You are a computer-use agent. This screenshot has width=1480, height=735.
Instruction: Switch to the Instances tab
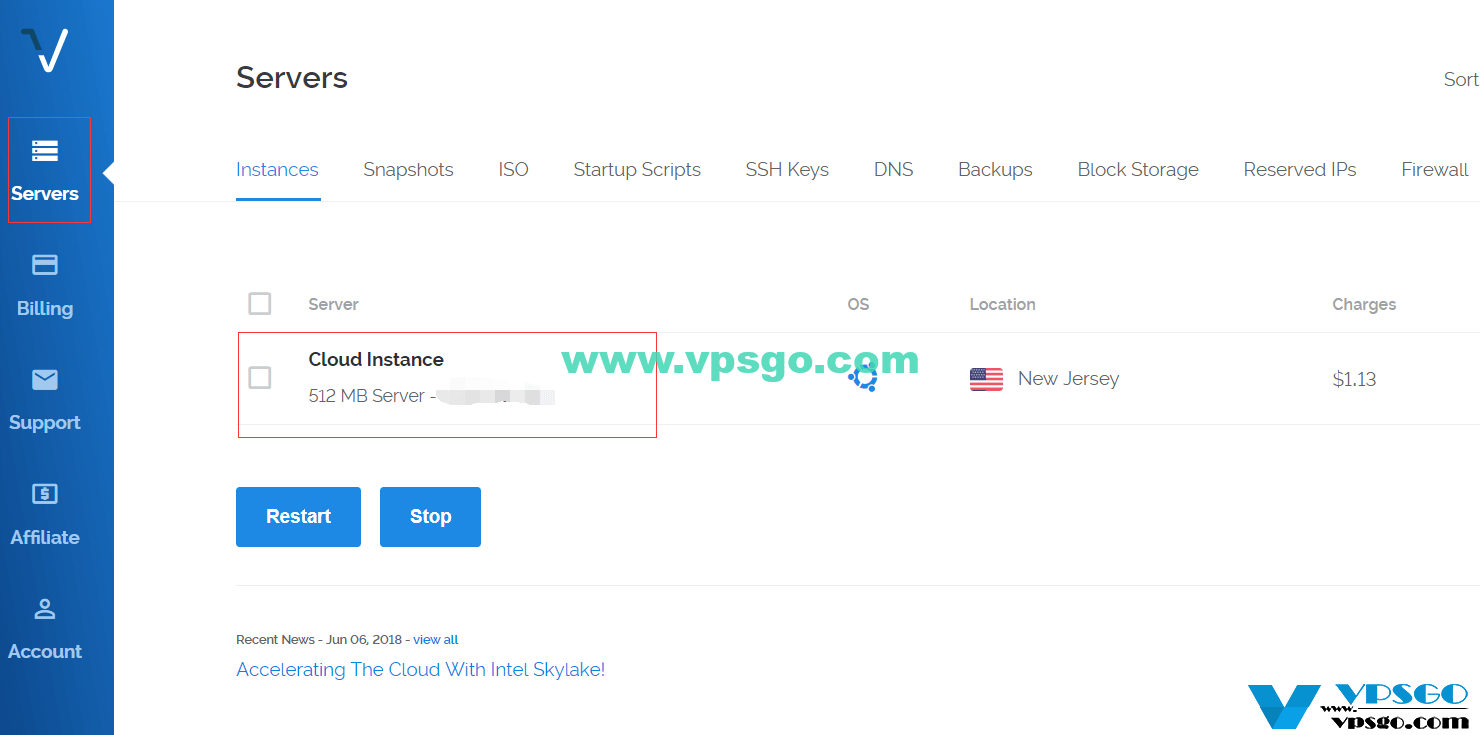[277, 170]
